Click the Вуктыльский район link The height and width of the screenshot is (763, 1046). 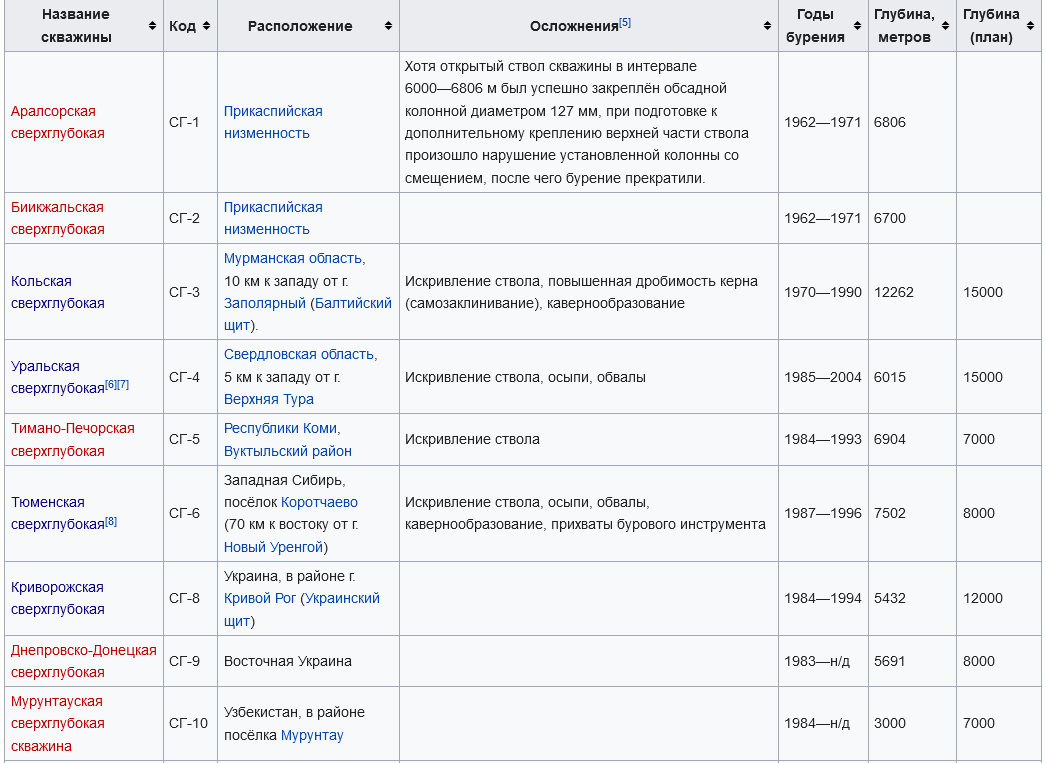pyautogui.click(x=287, y=451)
